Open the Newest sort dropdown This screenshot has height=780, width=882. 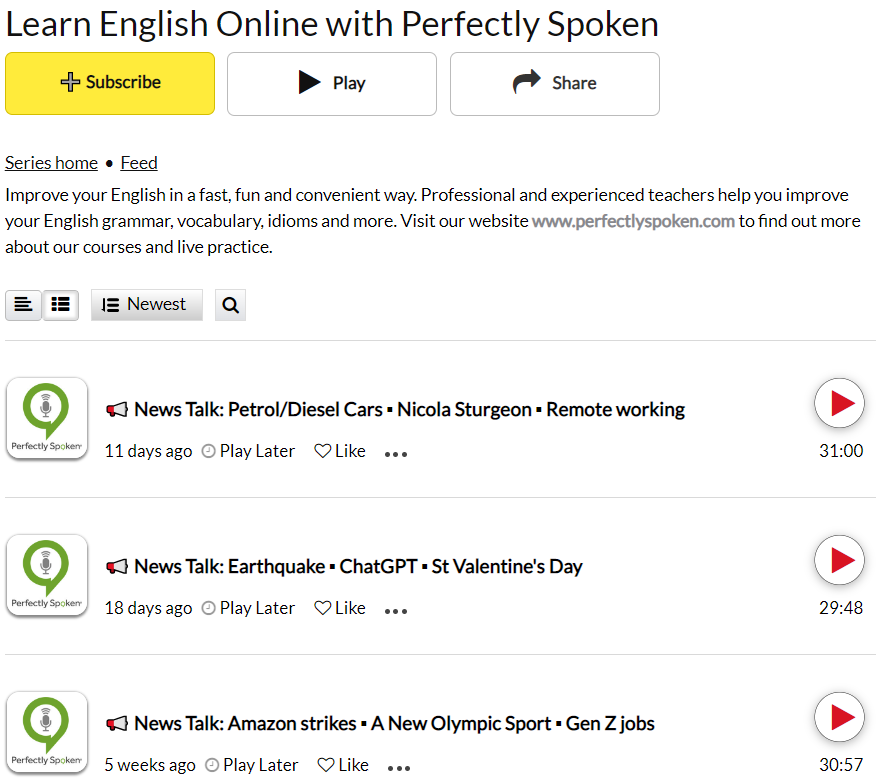click(x=147, y=305)
